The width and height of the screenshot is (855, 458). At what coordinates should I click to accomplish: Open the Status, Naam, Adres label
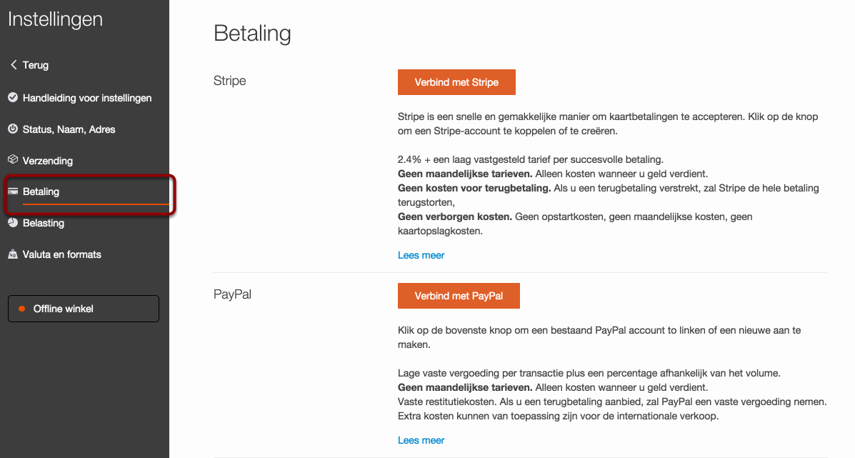coord(68,129)
